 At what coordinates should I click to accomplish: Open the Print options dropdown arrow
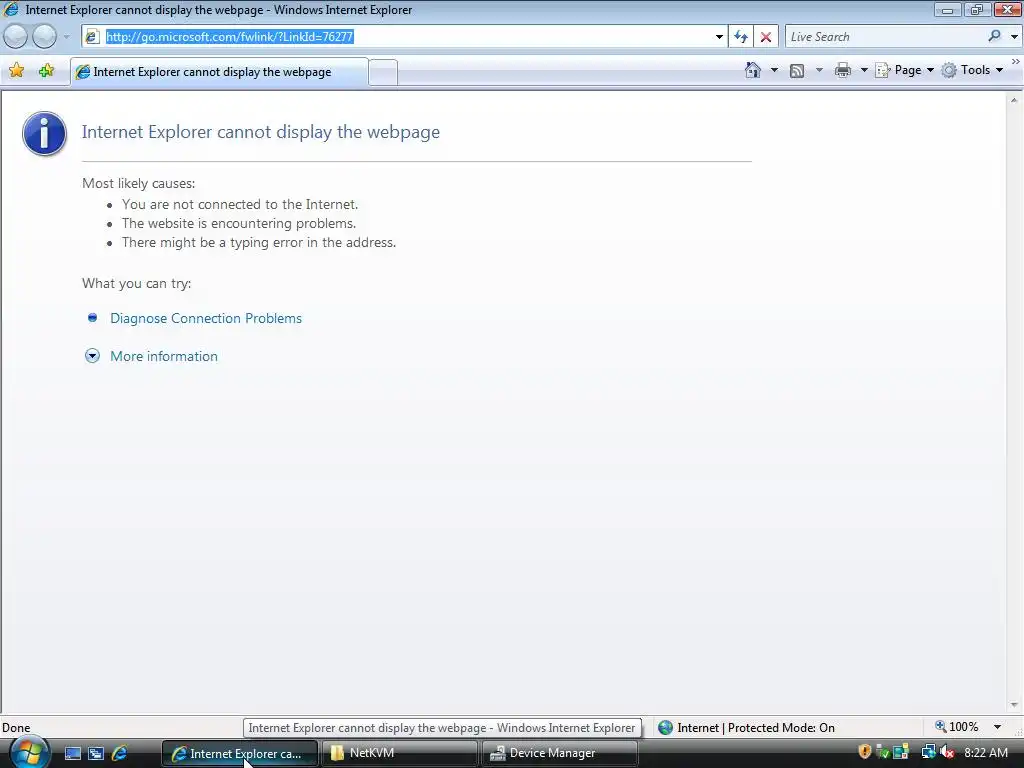(x=863, y=70)
